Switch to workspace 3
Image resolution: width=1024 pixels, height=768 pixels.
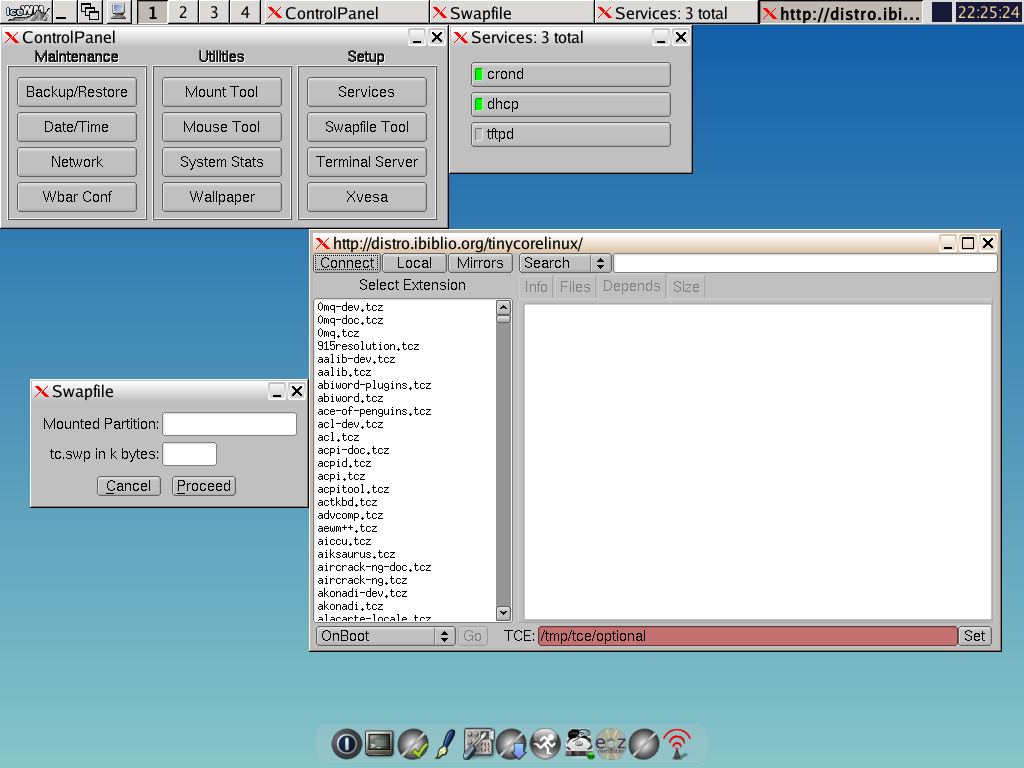click(x=214, y=12)
